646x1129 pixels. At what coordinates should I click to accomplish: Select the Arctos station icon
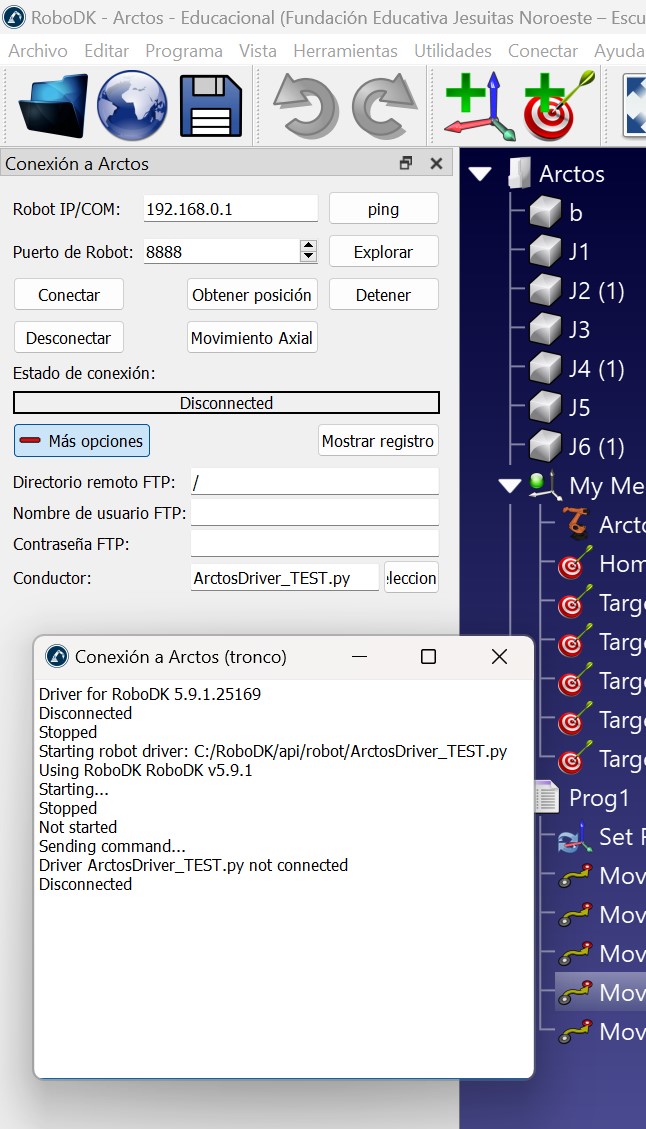click(x=519, y=174)
